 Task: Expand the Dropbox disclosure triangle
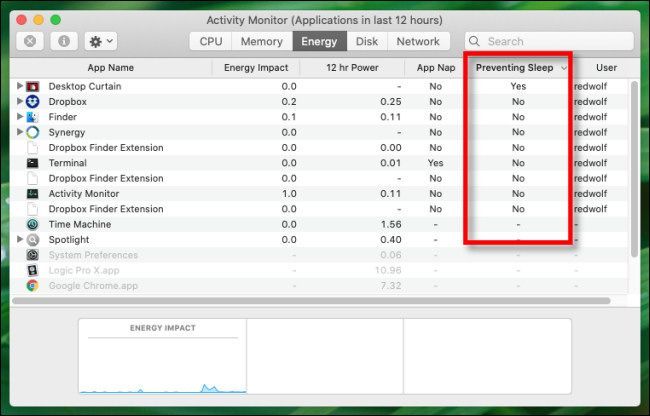tap(19, 102)
